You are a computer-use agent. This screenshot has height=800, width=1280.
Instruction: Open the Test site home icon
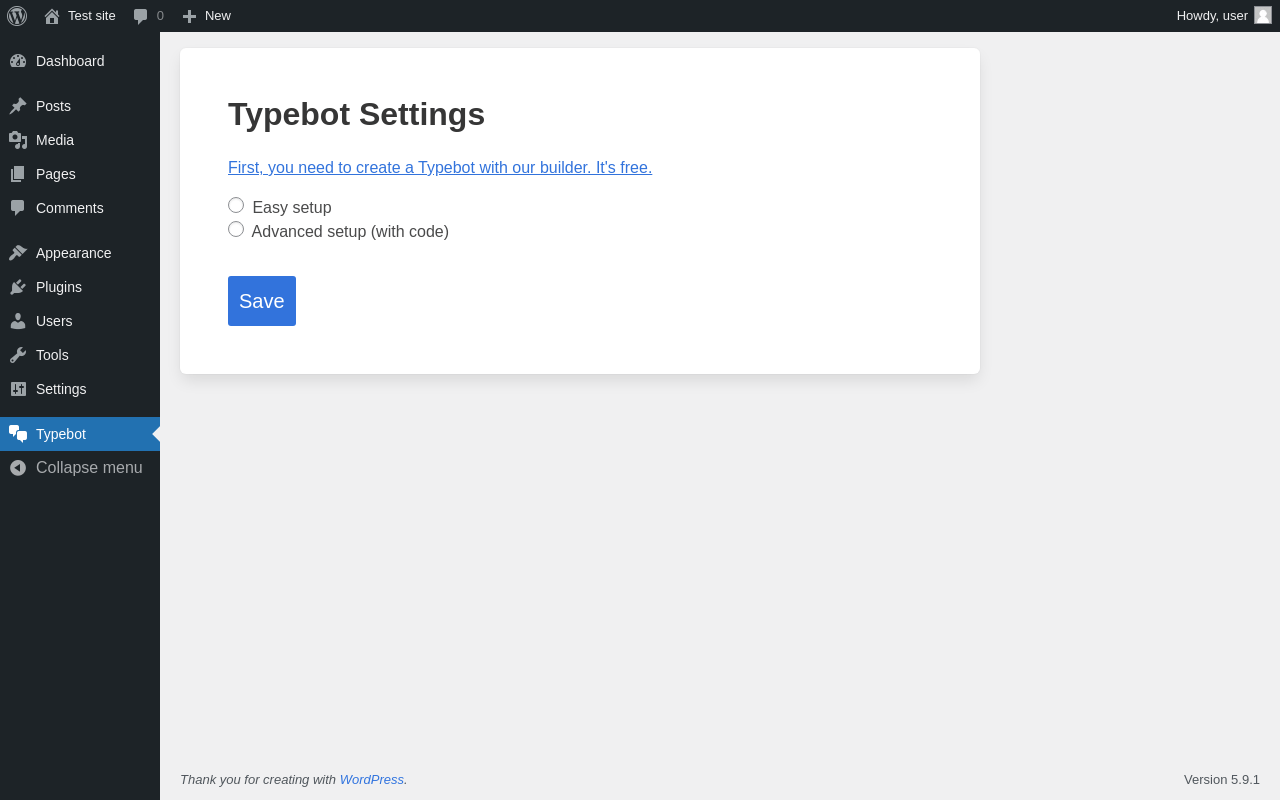pos(52,16)
